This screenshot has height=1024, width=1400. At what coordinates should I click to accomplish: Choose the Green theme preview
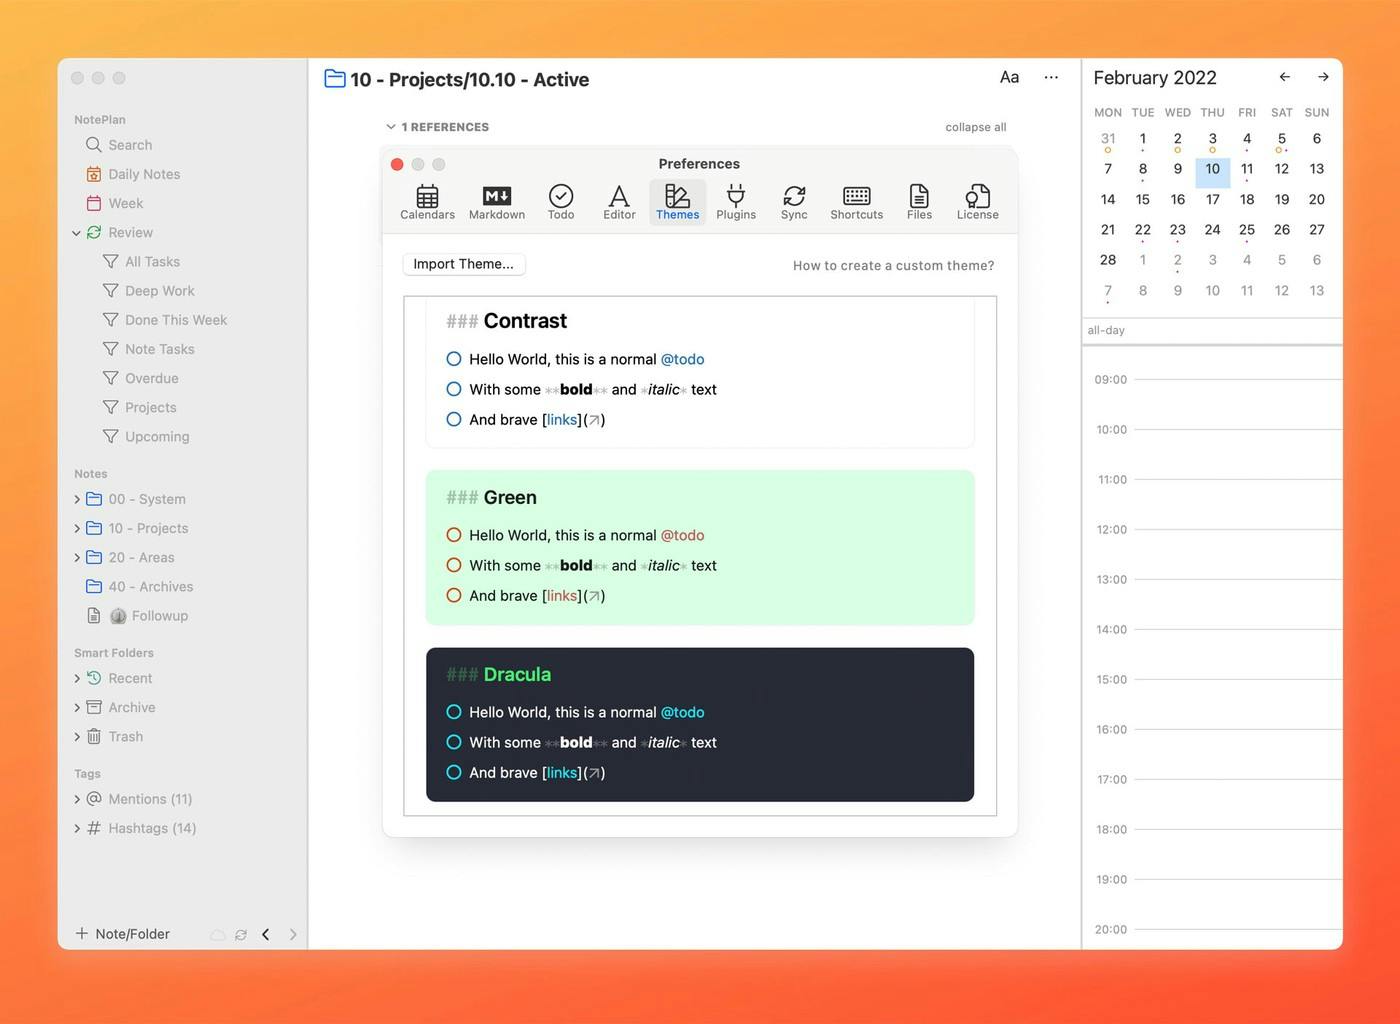[700, 547]
